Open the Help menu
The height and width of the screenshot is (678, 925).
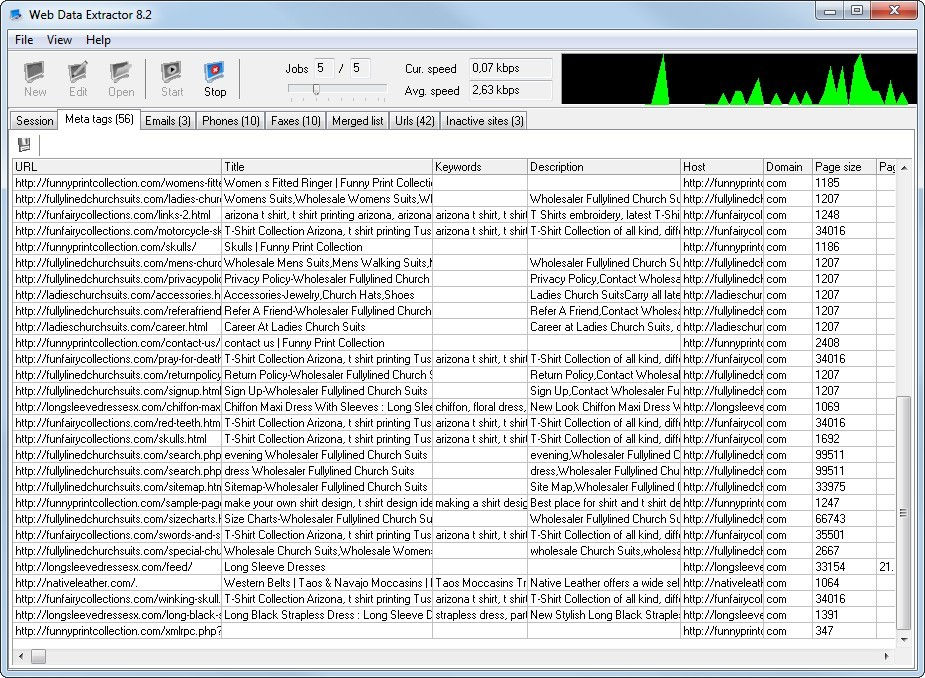(98, 40)
